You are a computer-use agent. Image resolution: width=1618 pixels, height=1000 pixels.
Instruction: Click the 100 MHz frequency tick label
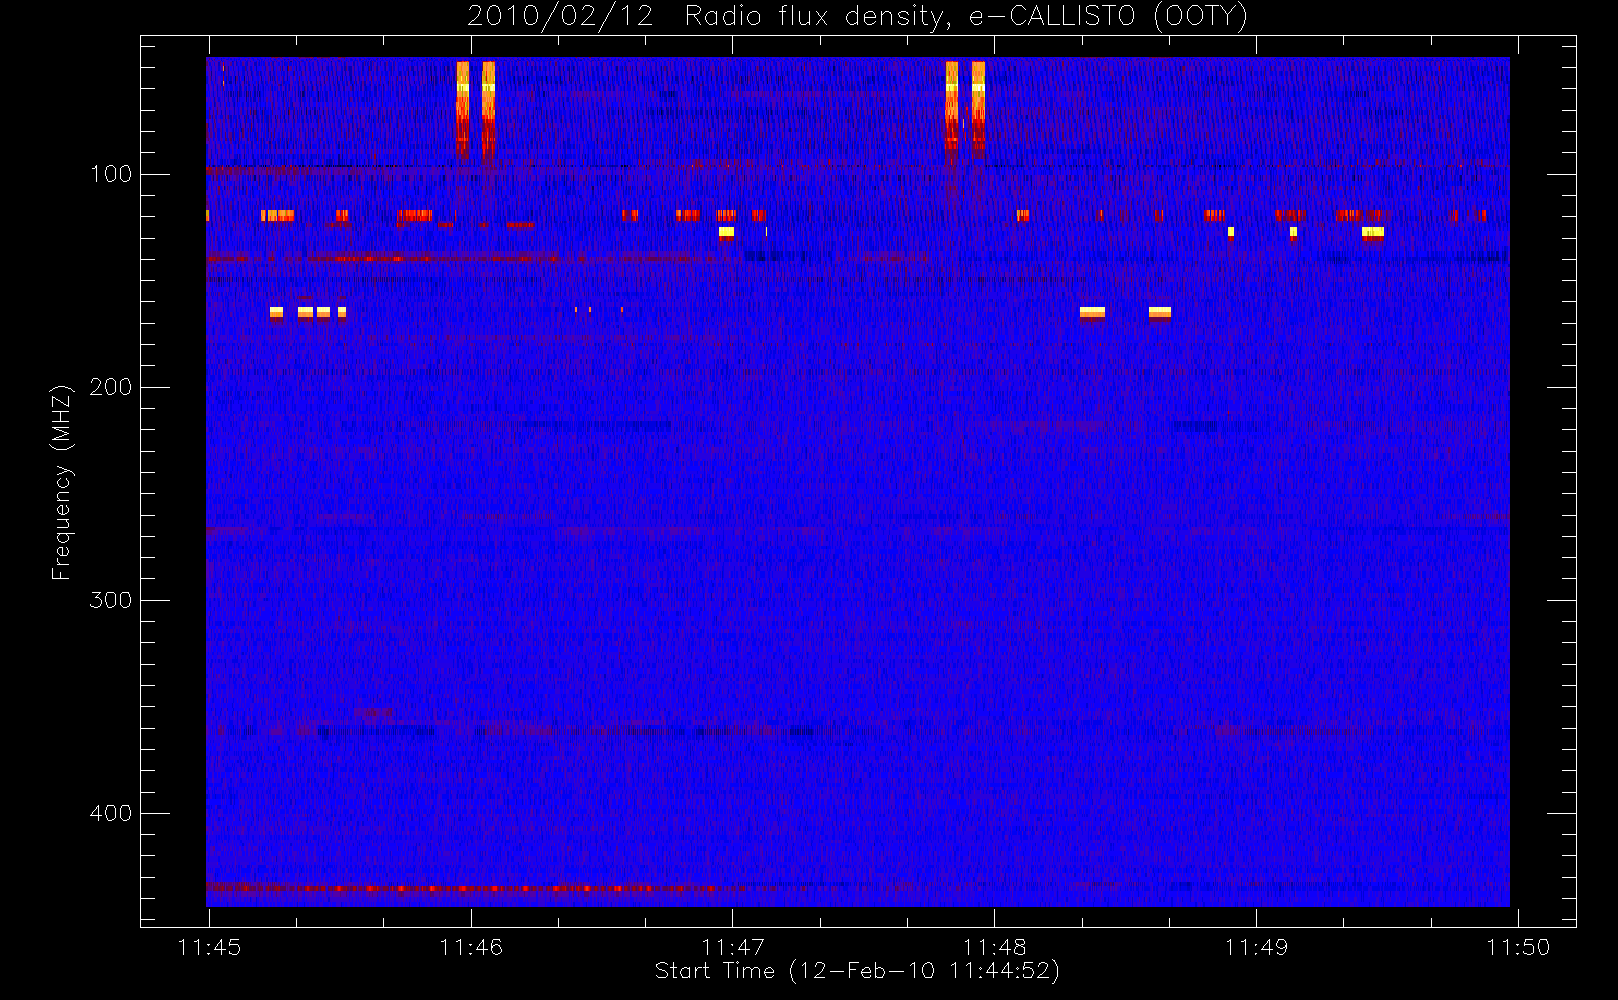tap(110, 174)
